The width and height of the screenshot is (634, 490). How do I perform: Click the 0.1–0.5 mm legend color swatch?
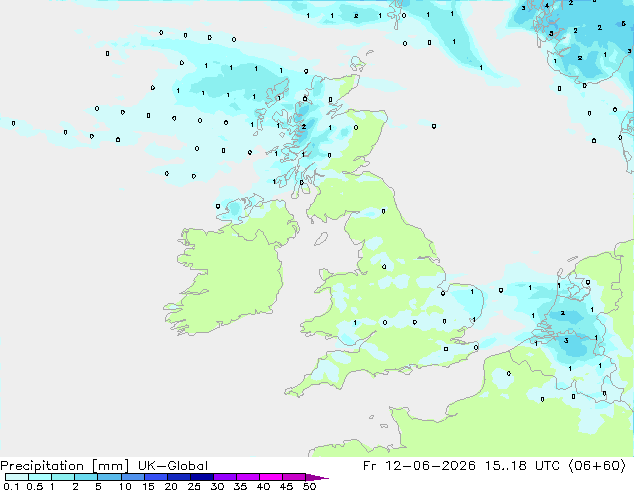coord(17,477)
